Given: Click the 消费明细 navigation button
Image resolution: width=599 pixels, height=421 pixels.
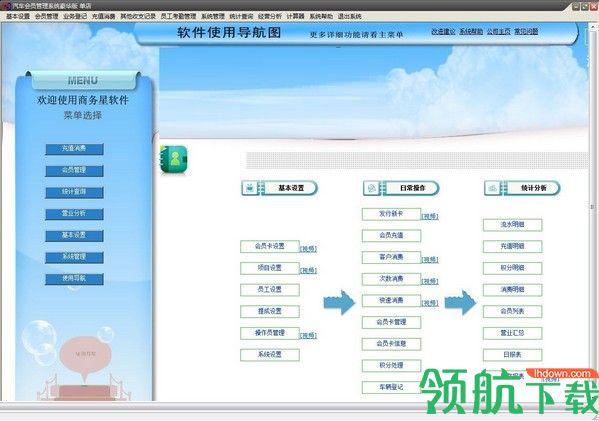Looking at the screenshot, I should click(x=512, y=290).
